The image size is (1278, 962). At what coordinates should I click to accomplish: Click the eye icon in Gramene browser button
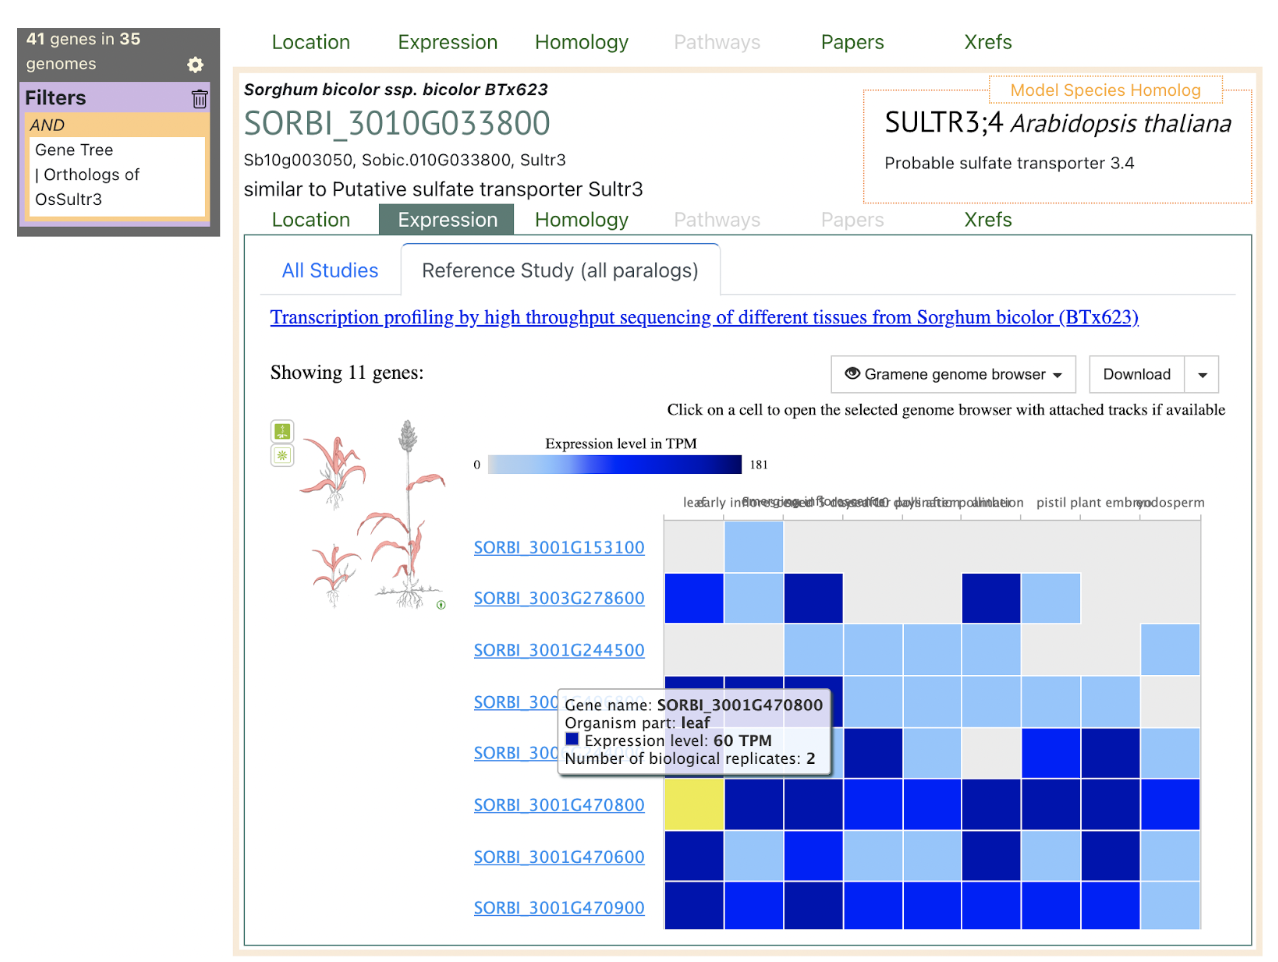coord(852,374)
